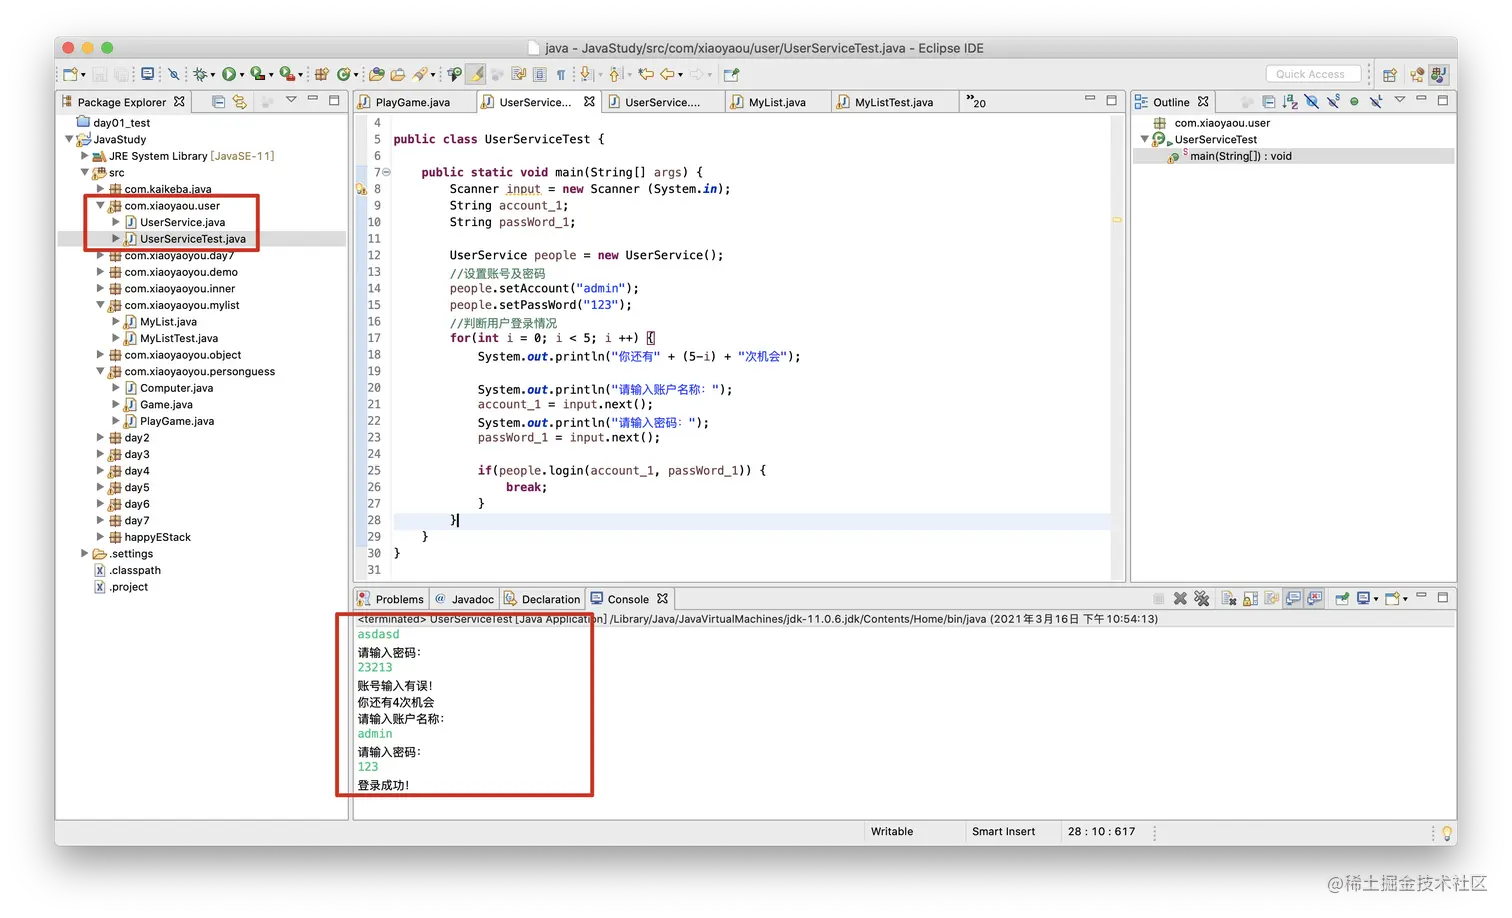The height and width of the screenshot is (918, 1512).
Task: Toggle Scroll Lock in Console
Action: click(1250, 598)
